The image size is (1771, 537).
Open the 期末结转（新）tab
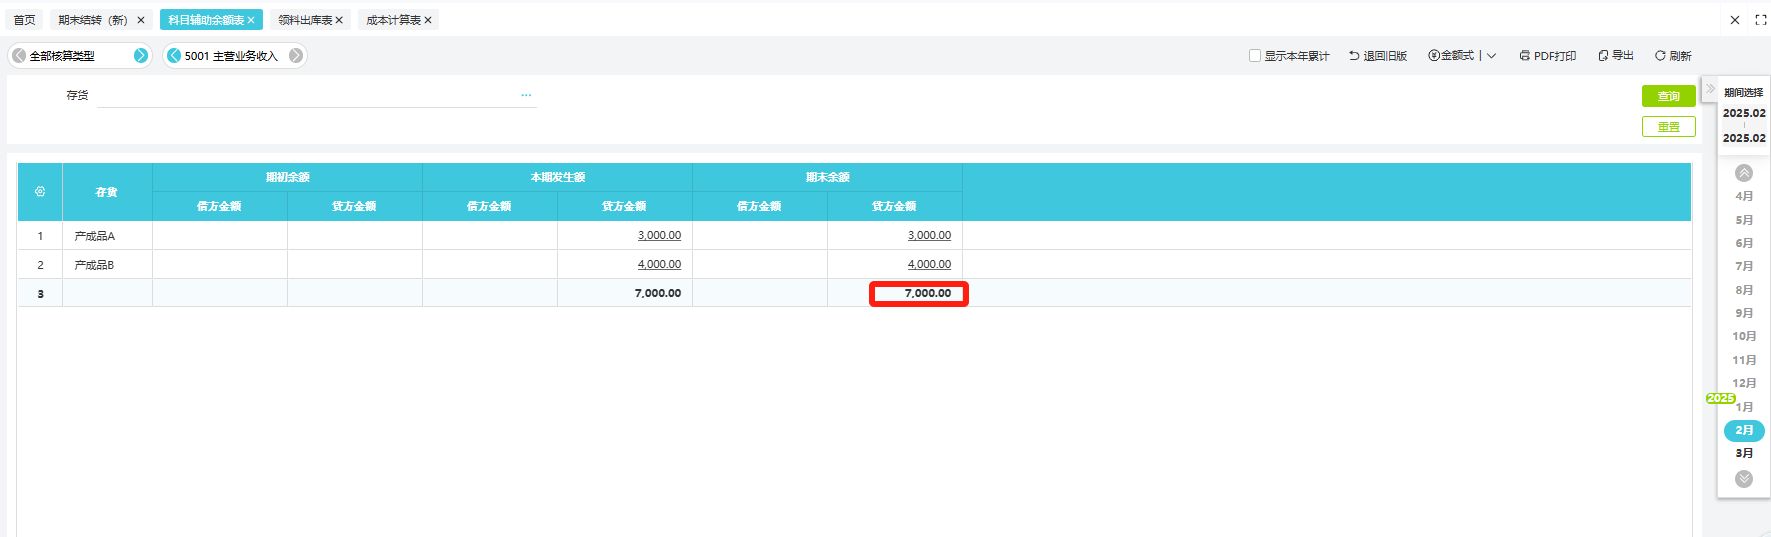pos(93,20)
